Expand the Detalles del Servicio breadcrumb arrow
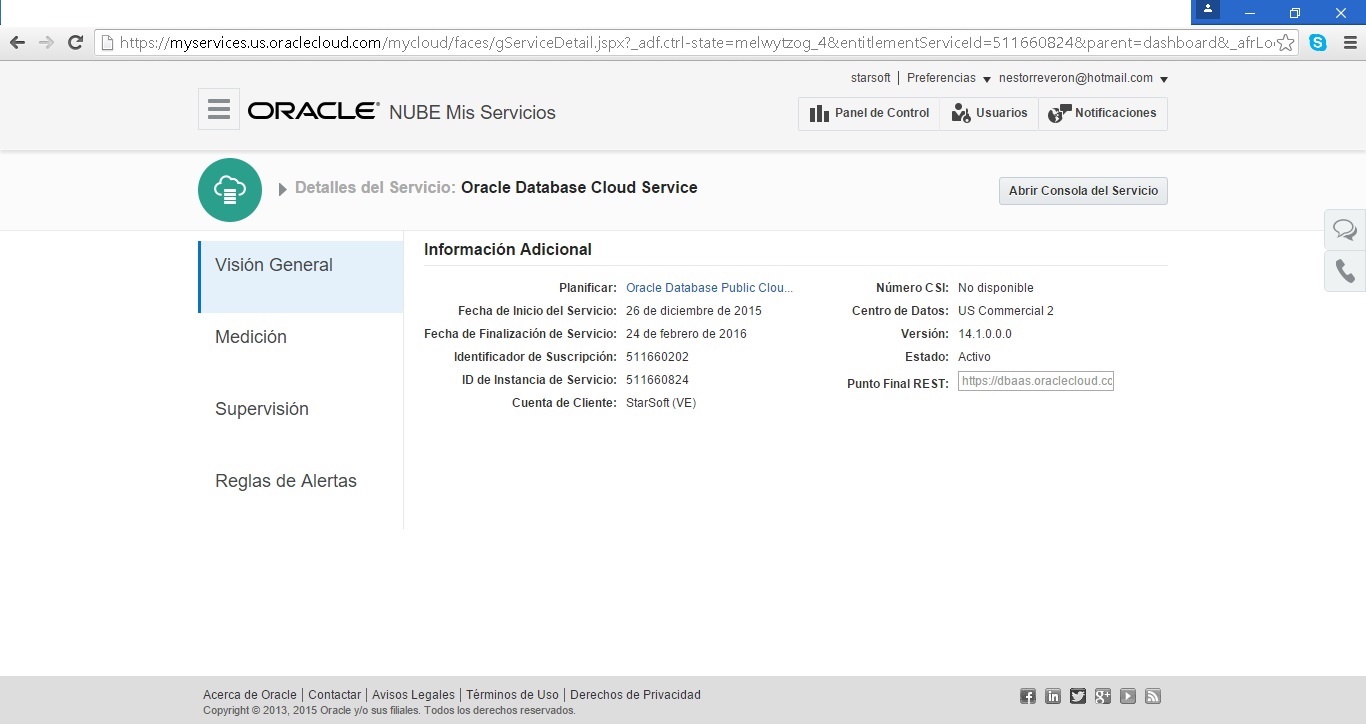The width and height of the screenshot is (1366, 728). [283, 189]
